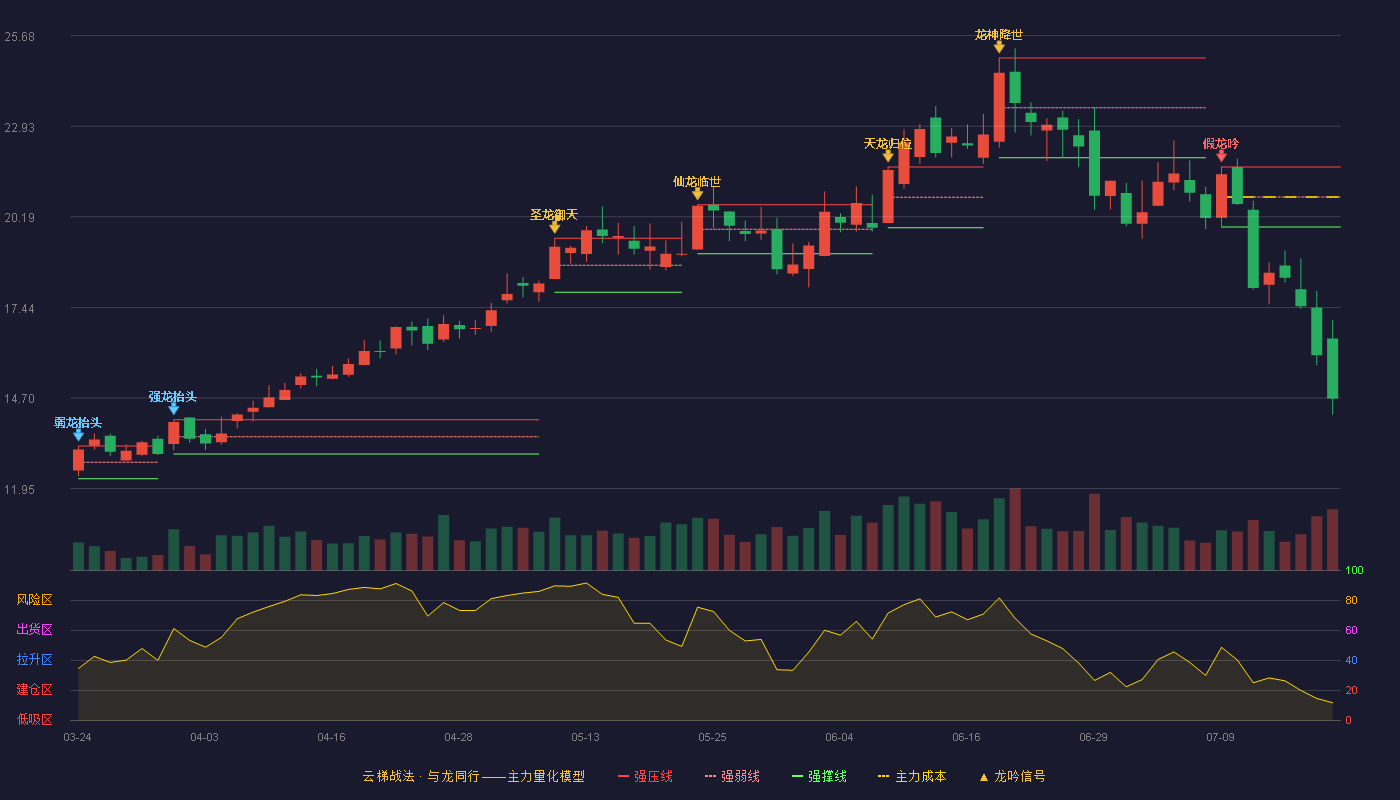Click the 07-09 date label

pos(1220,737)
